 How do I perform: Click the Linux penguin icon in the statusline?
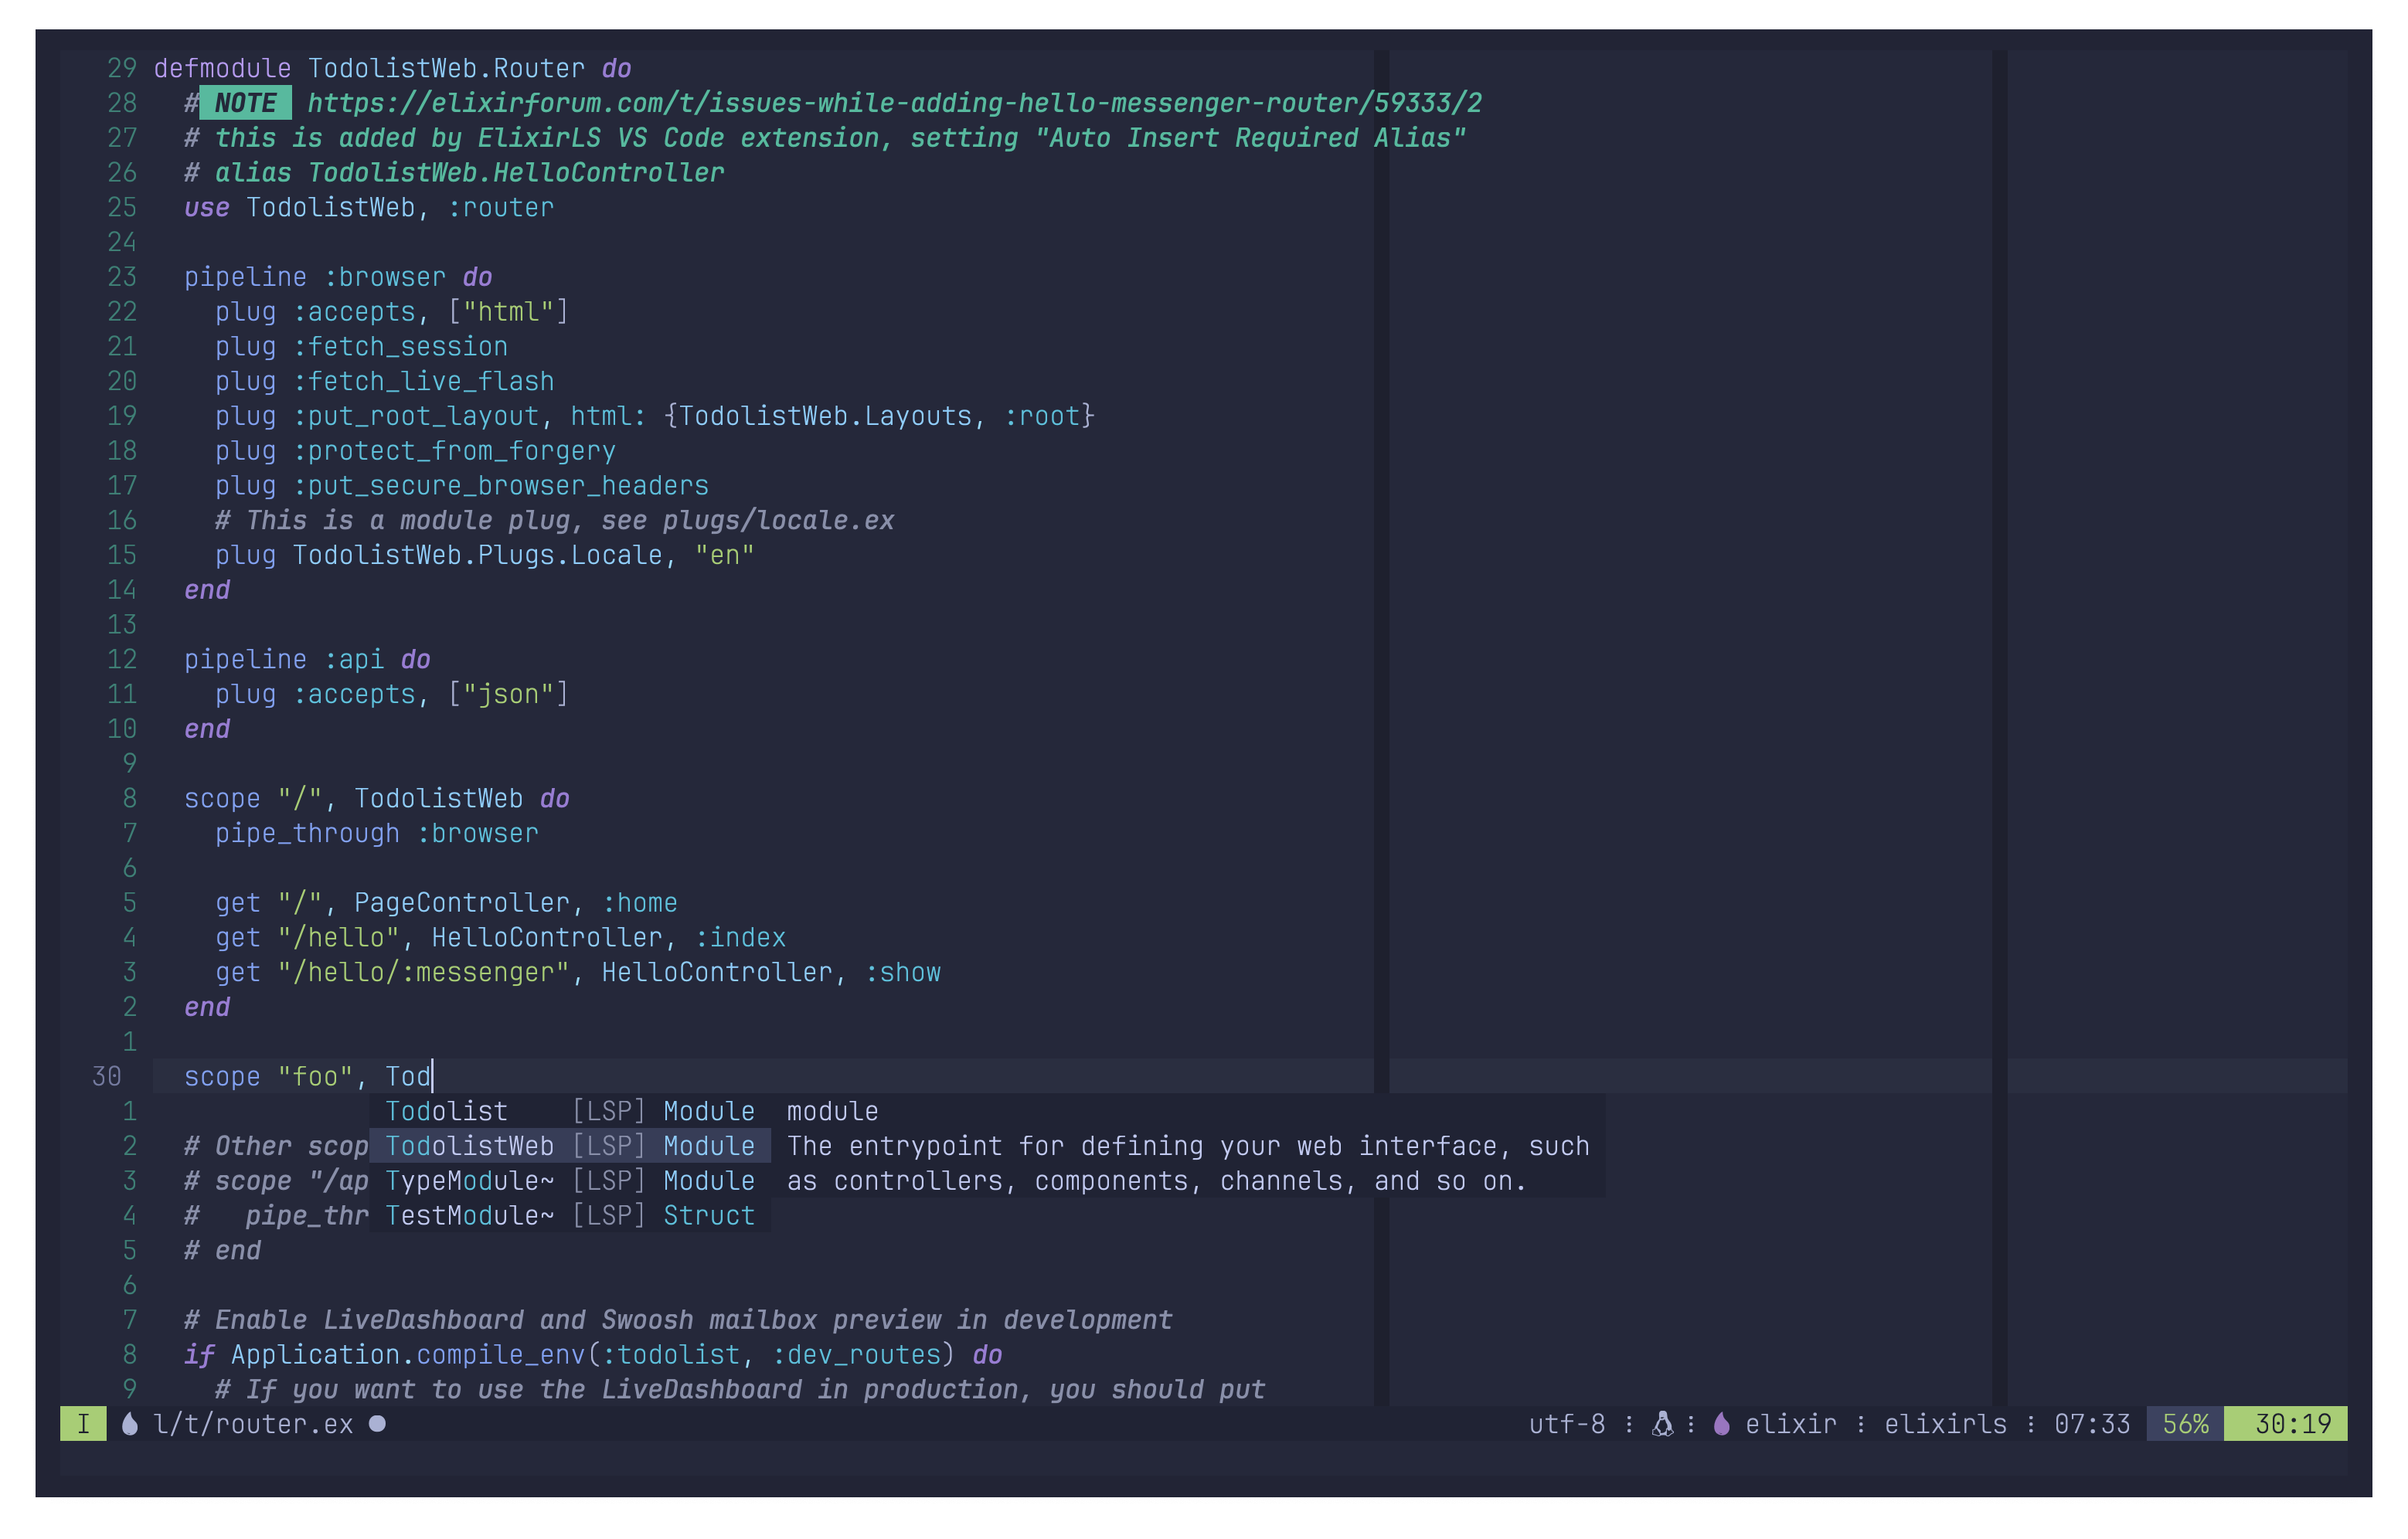pos(1662,1424)
